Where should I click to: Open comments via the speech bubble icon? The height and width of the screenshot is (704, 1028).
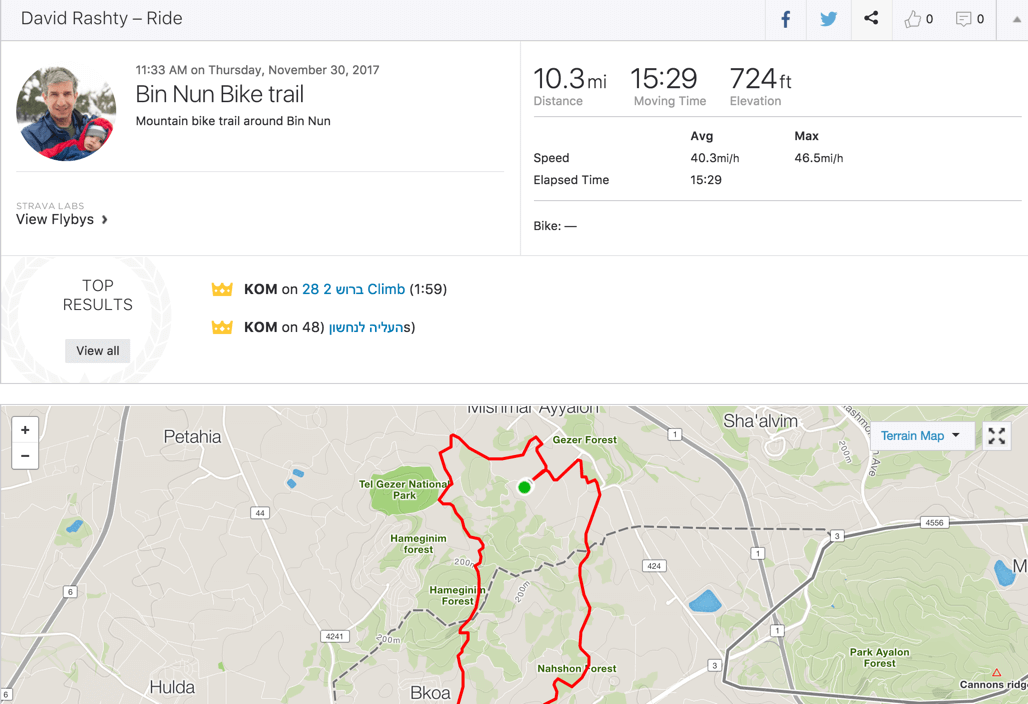click(x=963, y=19)
